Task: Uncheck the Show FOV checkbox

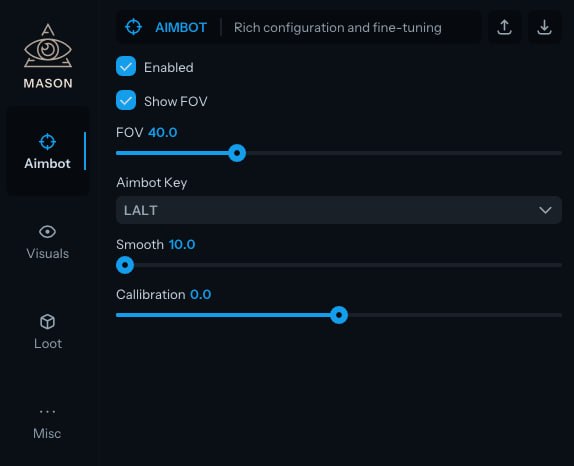Action: tap(126, 100)
